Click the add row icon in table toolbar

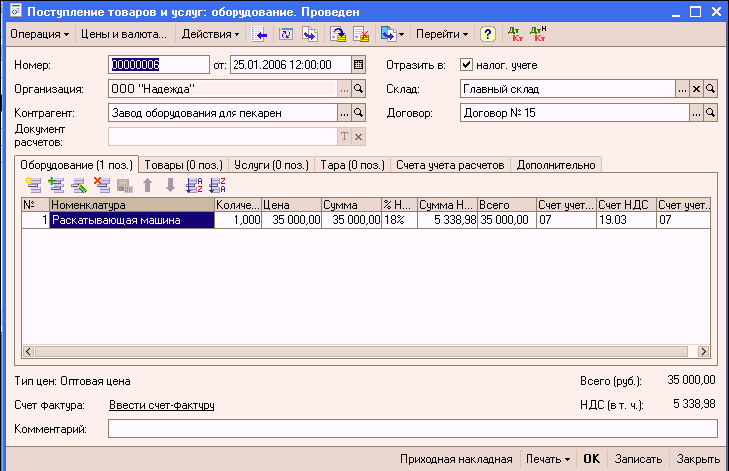33,185
